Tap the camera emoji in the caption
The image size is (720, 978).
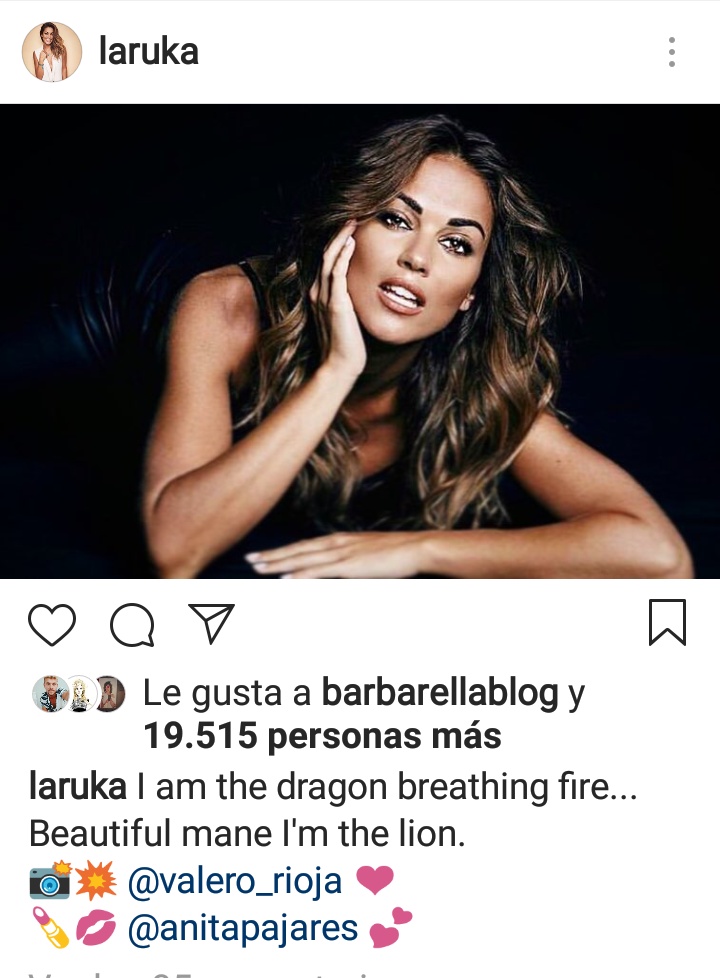pos(51,881)
